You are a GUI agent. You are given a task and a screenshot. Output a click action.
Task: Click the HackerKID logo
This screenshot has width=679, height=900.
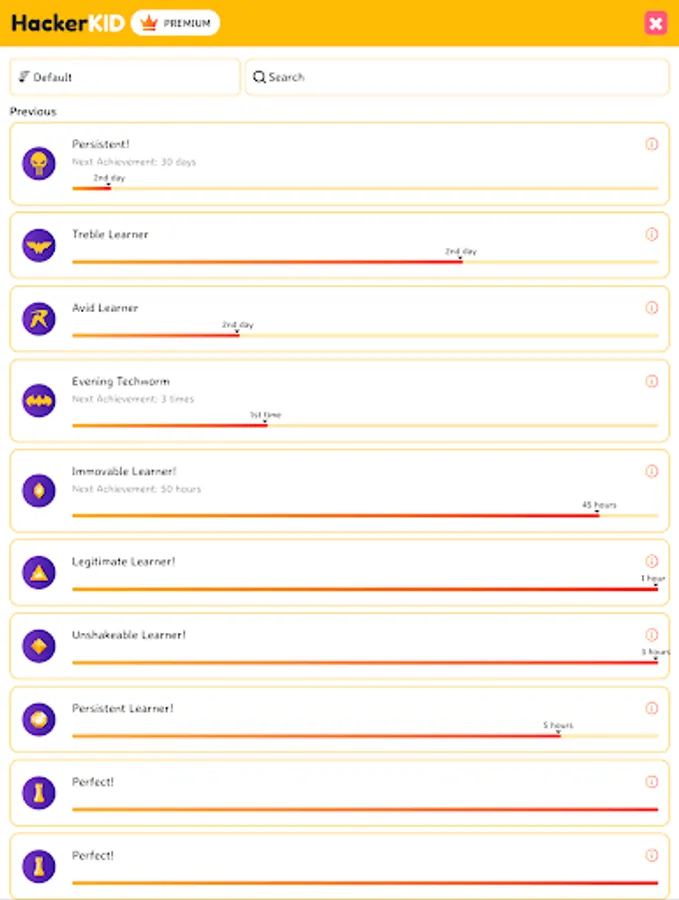pyautogui.click(x=68, y=23)
